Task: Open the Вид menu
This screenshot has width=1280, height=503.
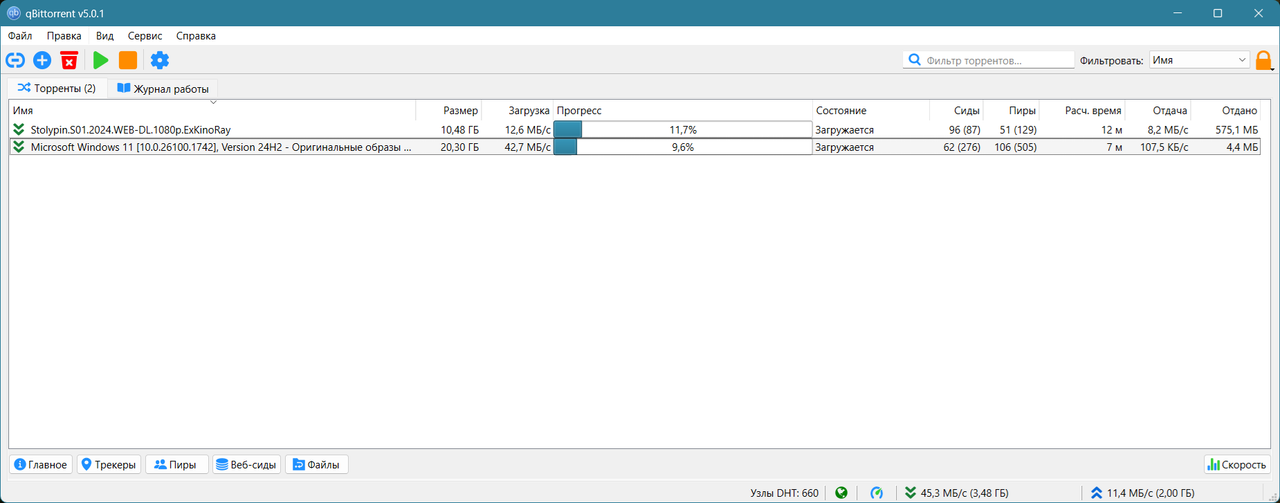Action: click(105, 36)
